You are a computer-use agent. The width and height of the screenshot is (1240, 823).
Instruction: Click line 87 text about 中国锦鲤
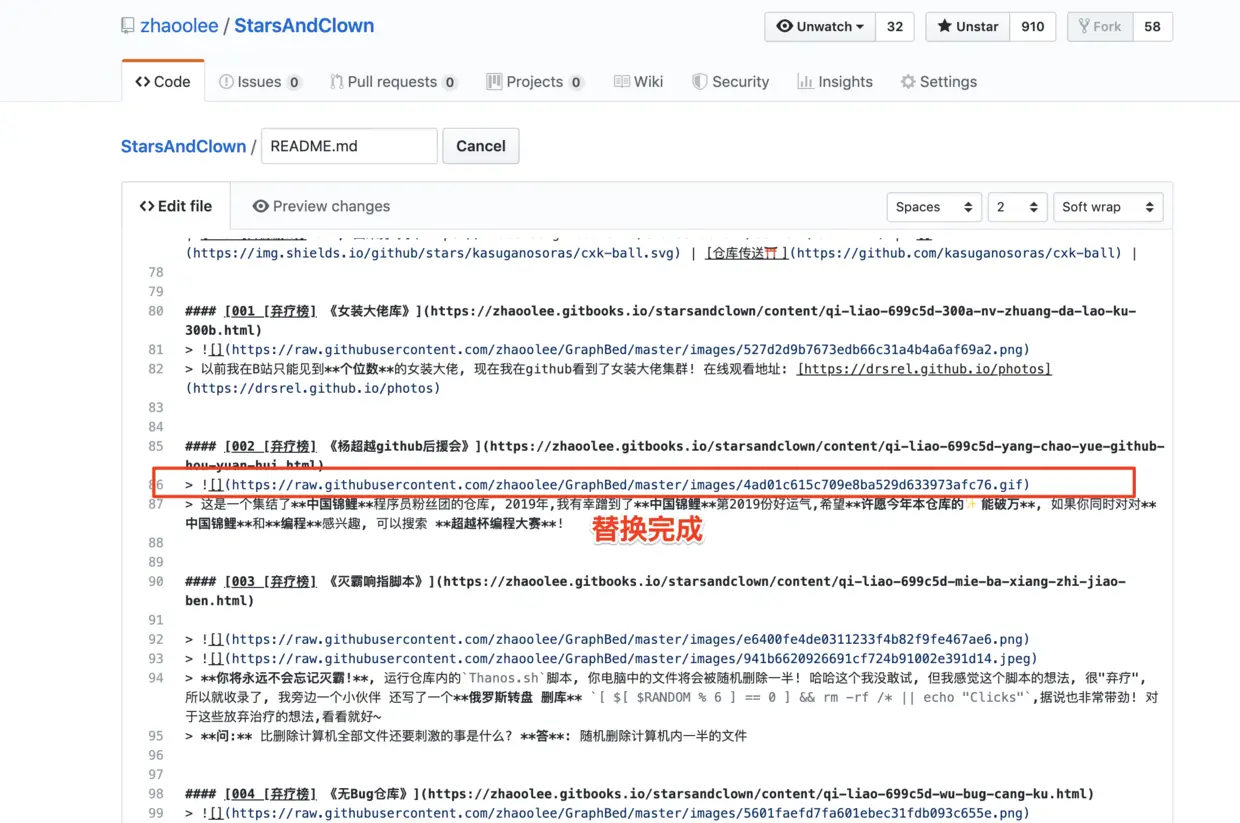(670, 514)
